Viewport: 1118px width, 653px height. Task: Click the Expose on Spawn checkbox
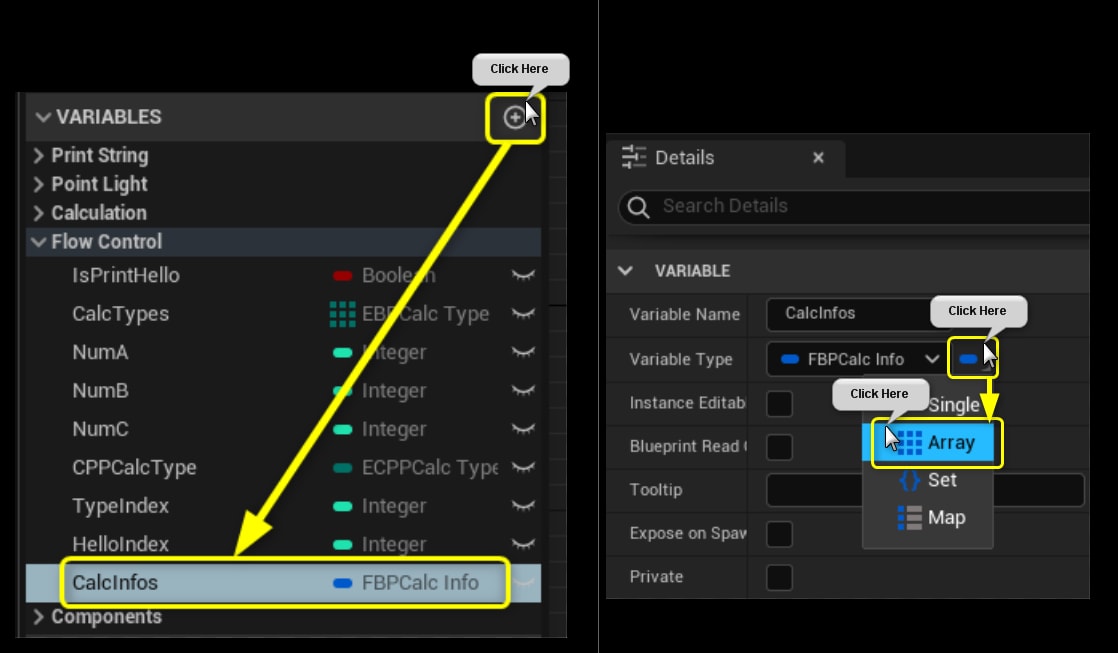779,533
